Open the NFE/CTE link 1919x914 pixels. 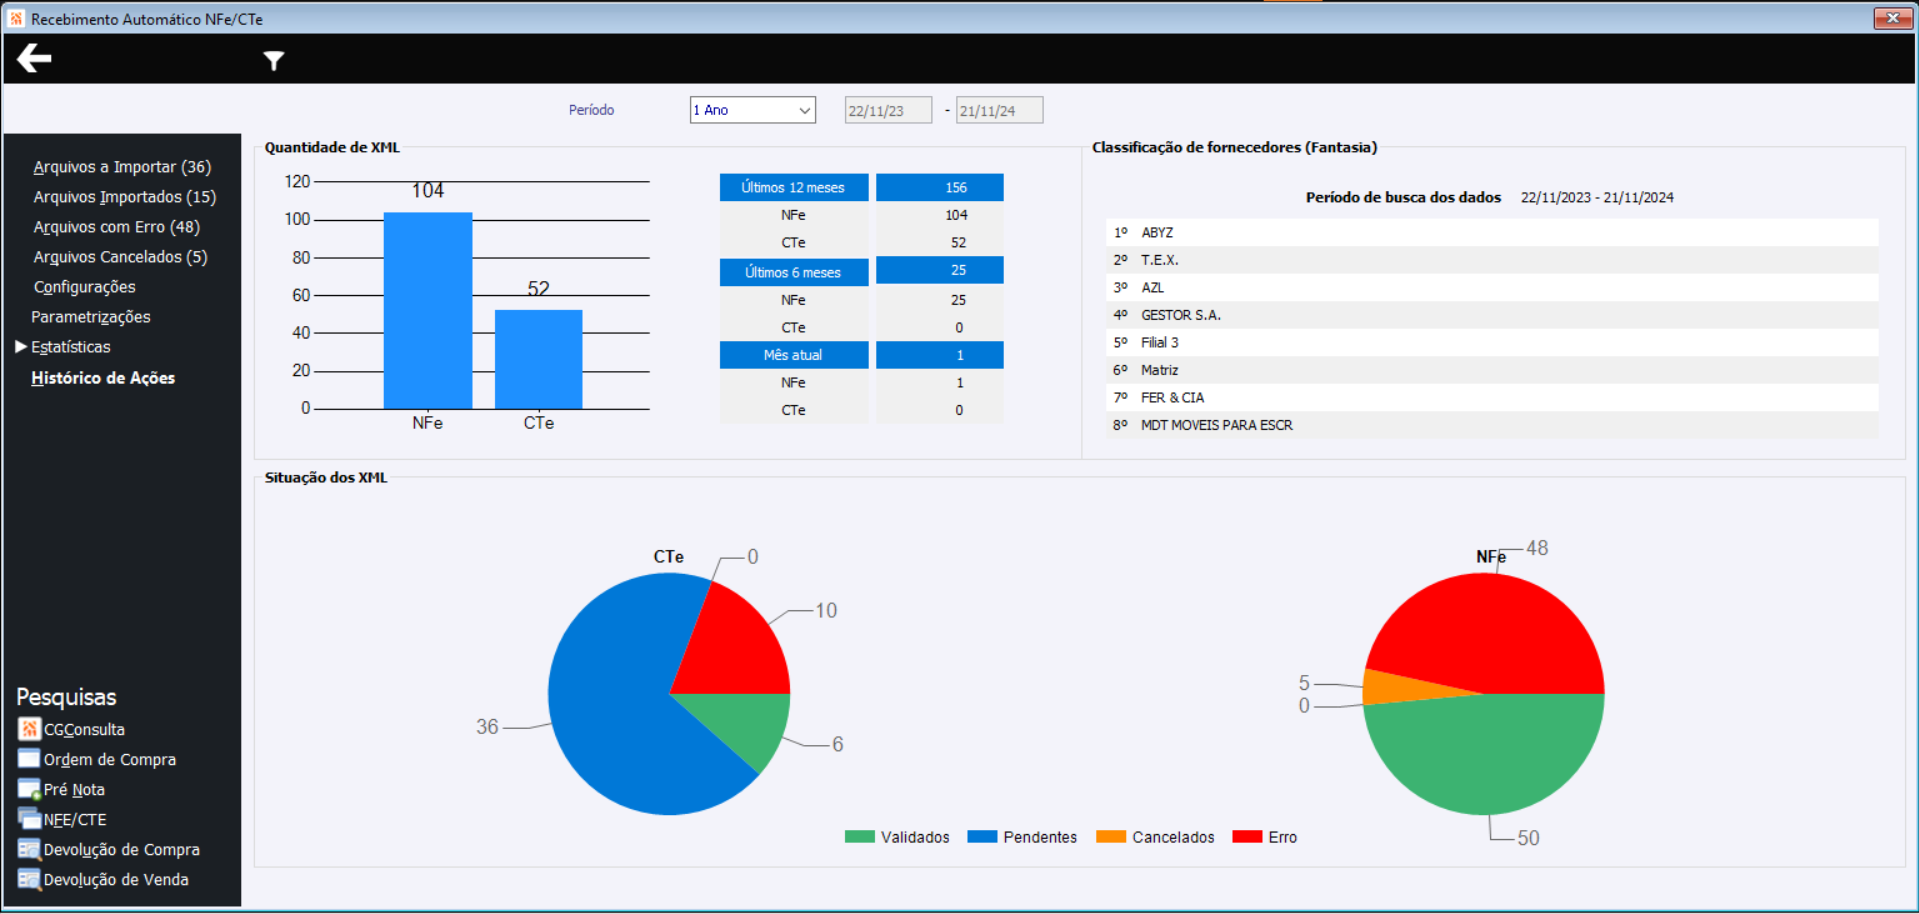(75, 819)
